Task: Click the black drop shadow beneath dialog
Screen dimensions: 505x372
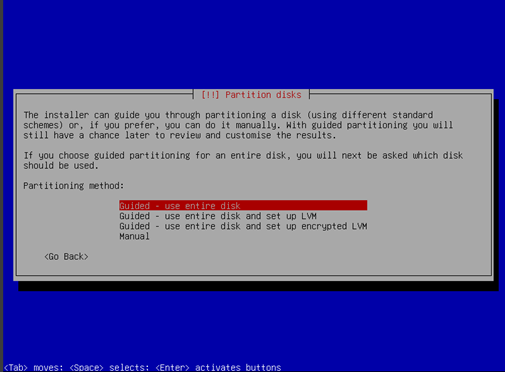Action: coord(257,286)
